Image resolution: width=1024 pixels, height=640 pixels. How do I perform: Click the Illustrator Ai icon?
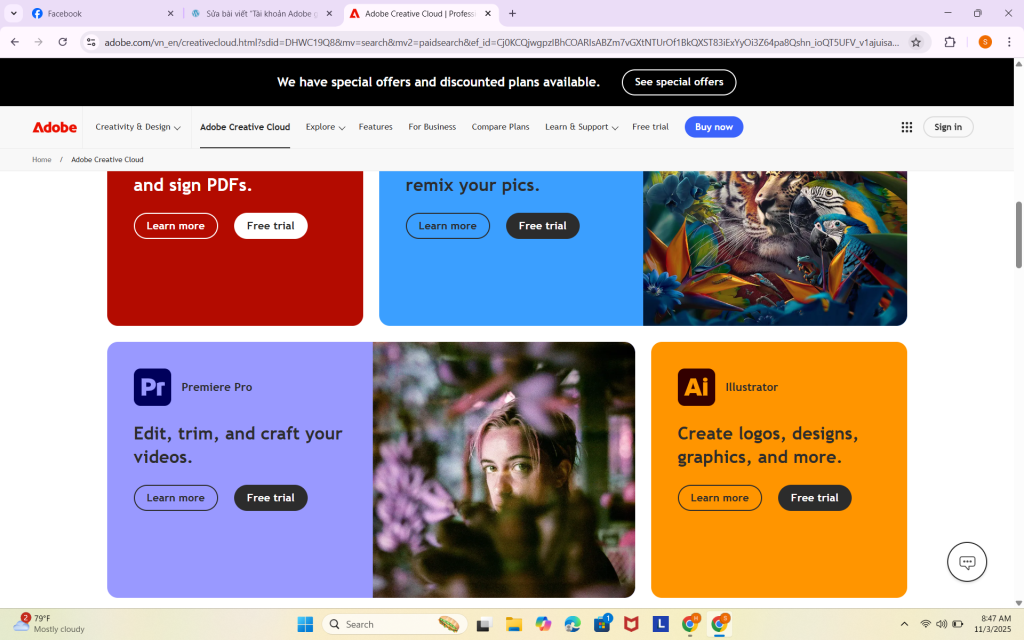tap(697, 387)
